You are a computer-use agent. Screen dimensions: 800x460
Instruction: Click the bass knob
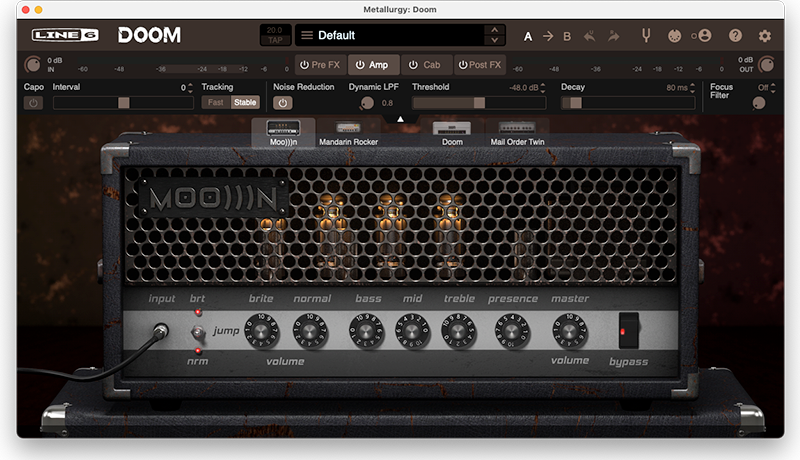pyautogui.click(x=366, y=331)
